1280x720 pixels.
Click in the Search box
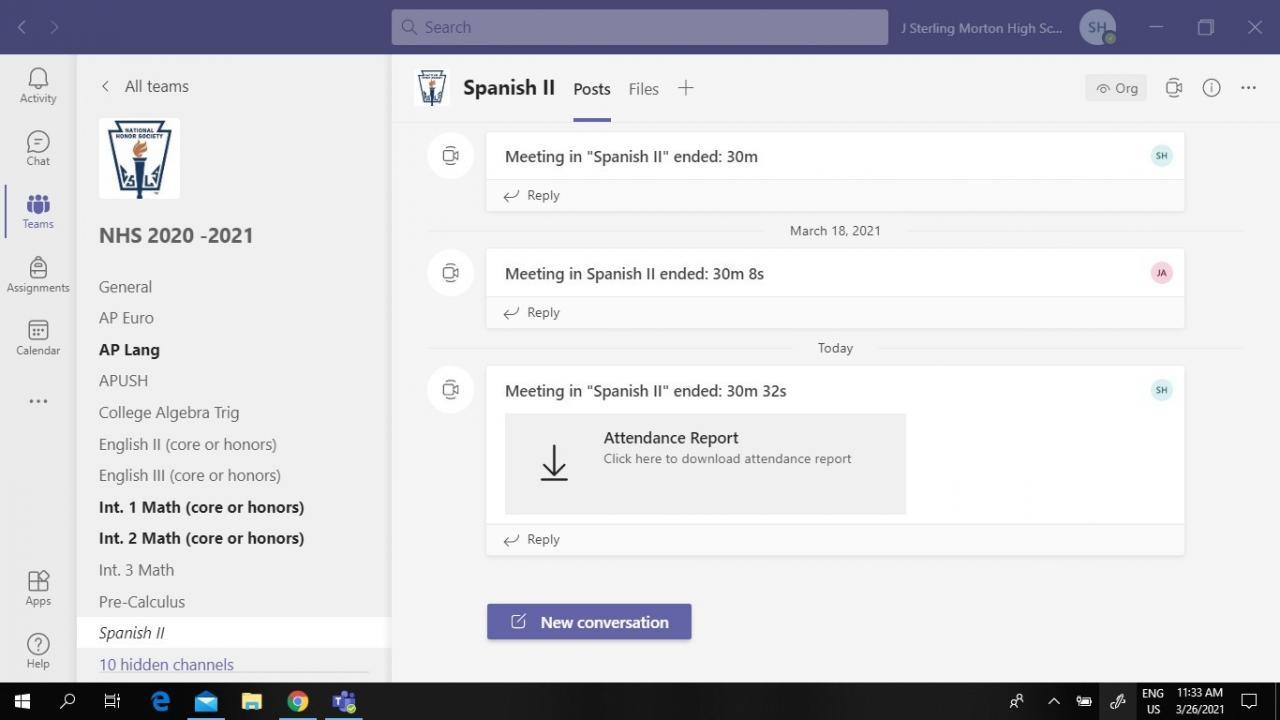coord(640,27)
